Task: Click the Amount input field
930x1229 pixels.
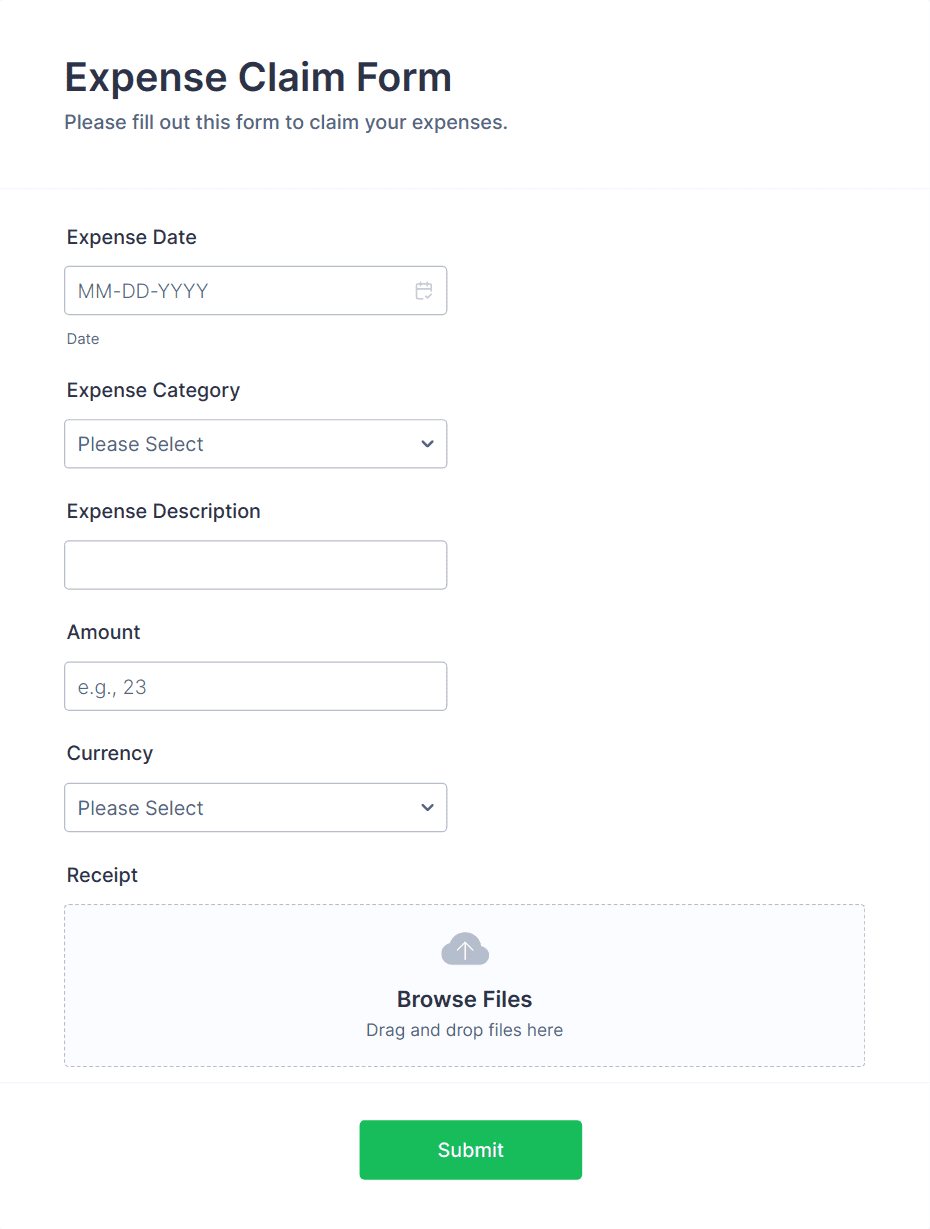Action: pos(255,686)
